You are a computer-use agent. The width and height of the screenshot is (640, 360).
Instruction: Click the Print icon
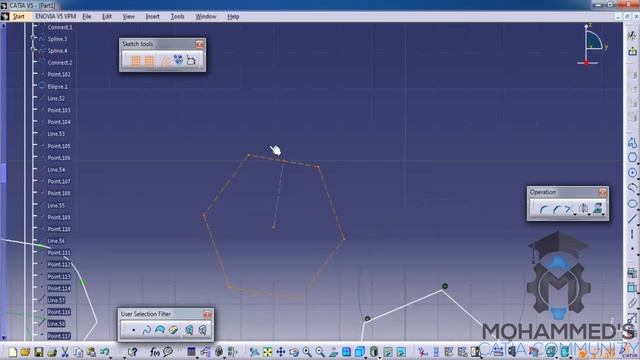[x=52, y=352]
